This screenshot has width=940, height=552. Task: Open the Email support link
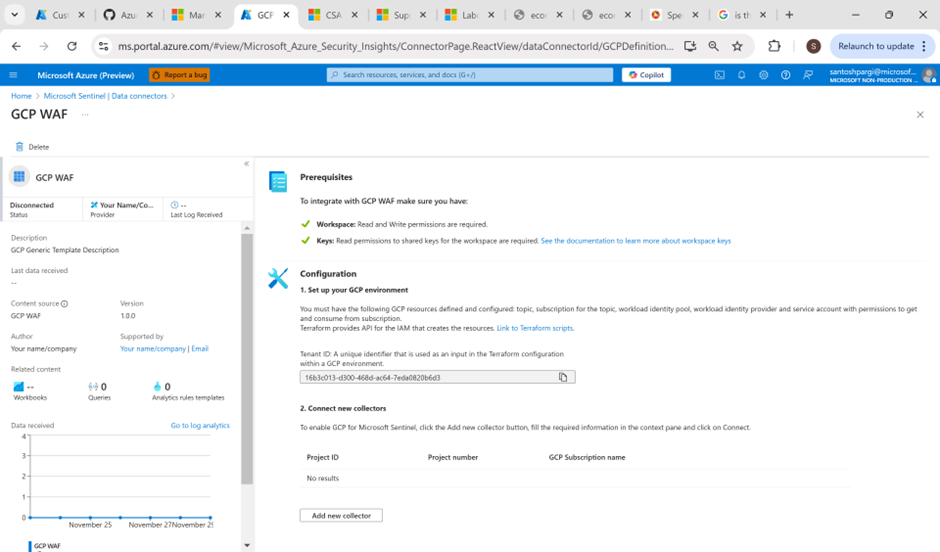coord(200,349)
